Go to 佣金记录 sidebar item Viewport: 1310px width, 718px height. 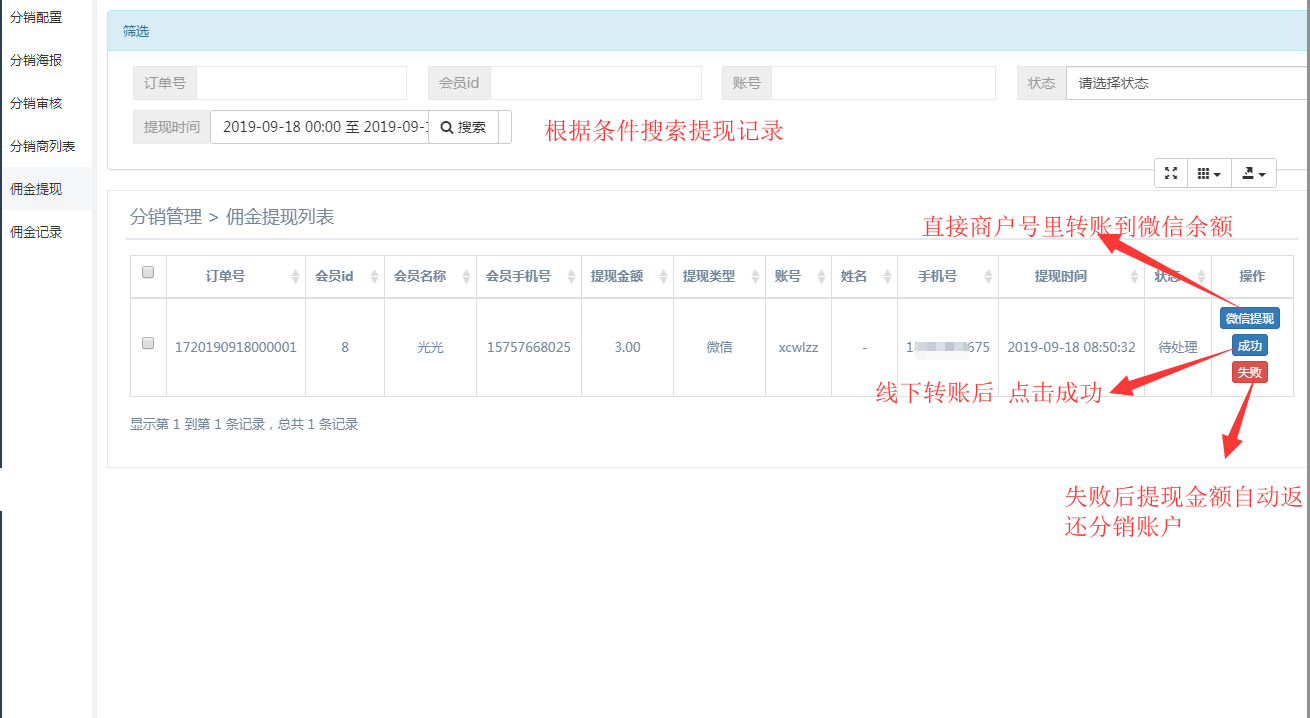point(37,232)
